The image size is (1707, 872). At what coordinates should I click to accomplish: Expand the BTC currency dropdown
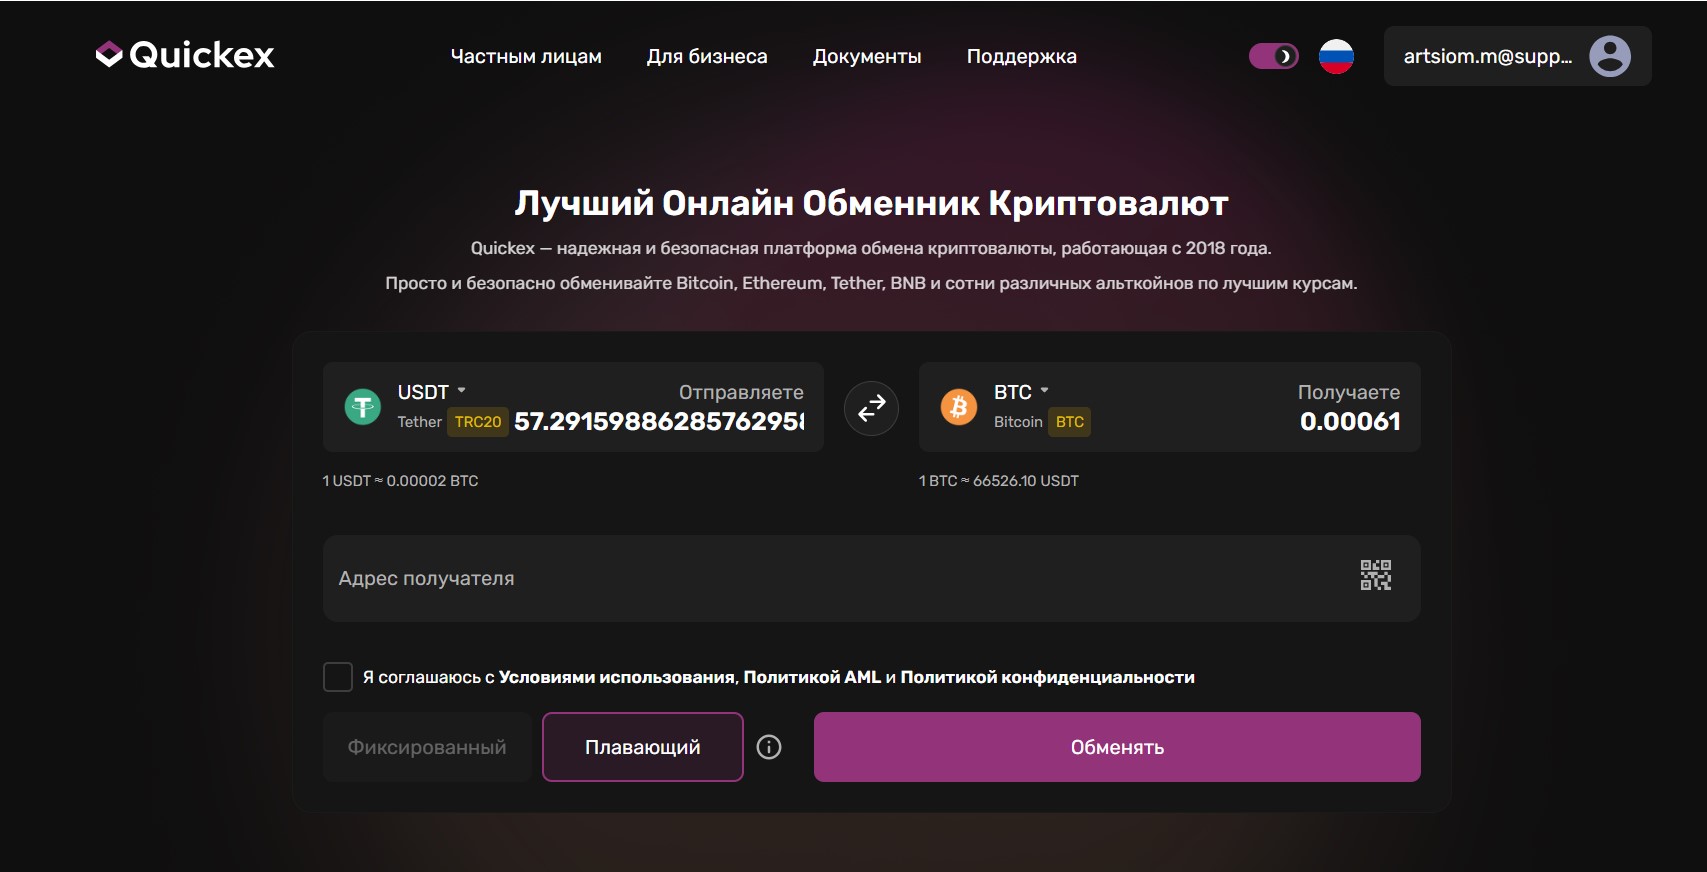coord(1021,392)
